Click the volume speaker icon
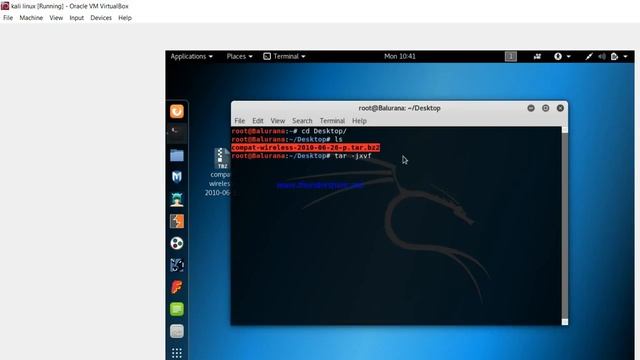 coord(602,56)
